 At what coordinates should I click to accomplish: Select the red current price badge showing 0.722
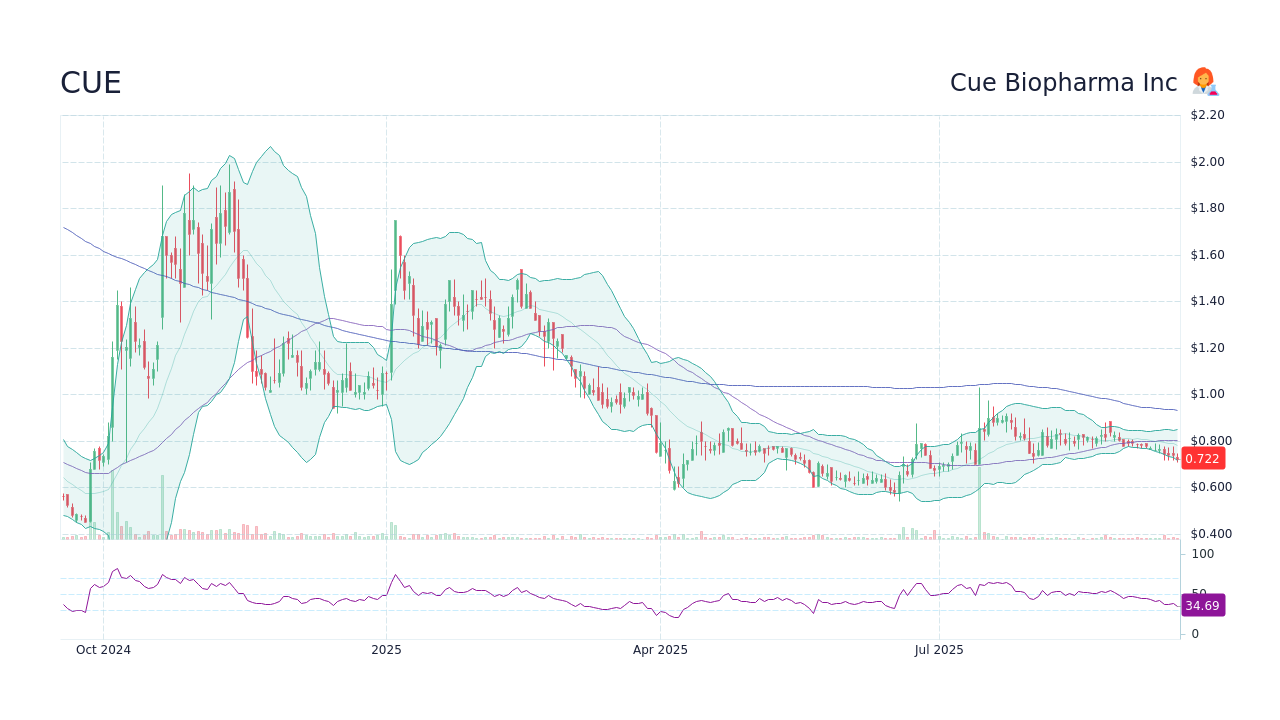(x=1203, y=458)
